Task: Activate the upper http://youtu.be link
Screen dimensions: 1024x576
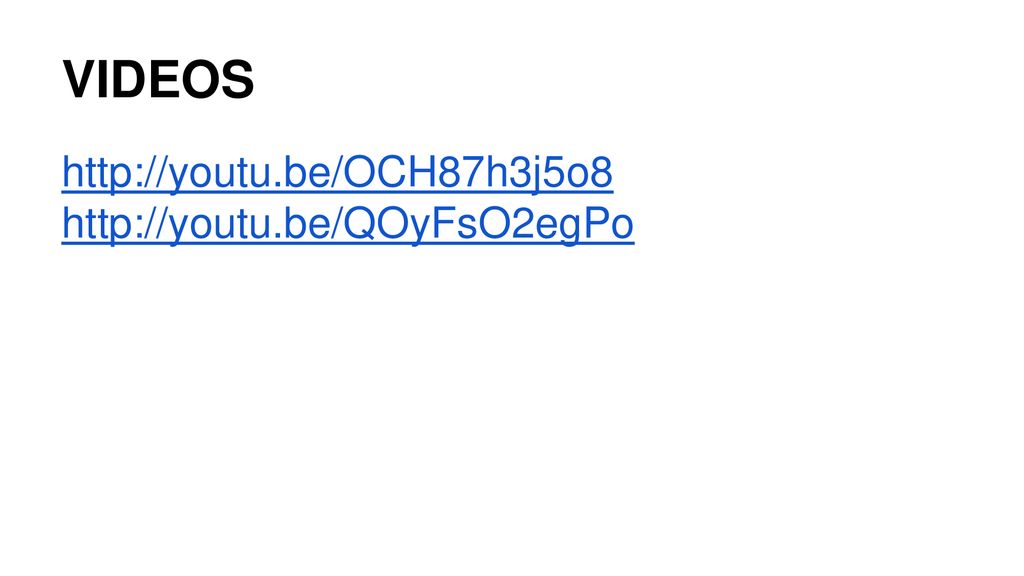Action: click(337, 173)
